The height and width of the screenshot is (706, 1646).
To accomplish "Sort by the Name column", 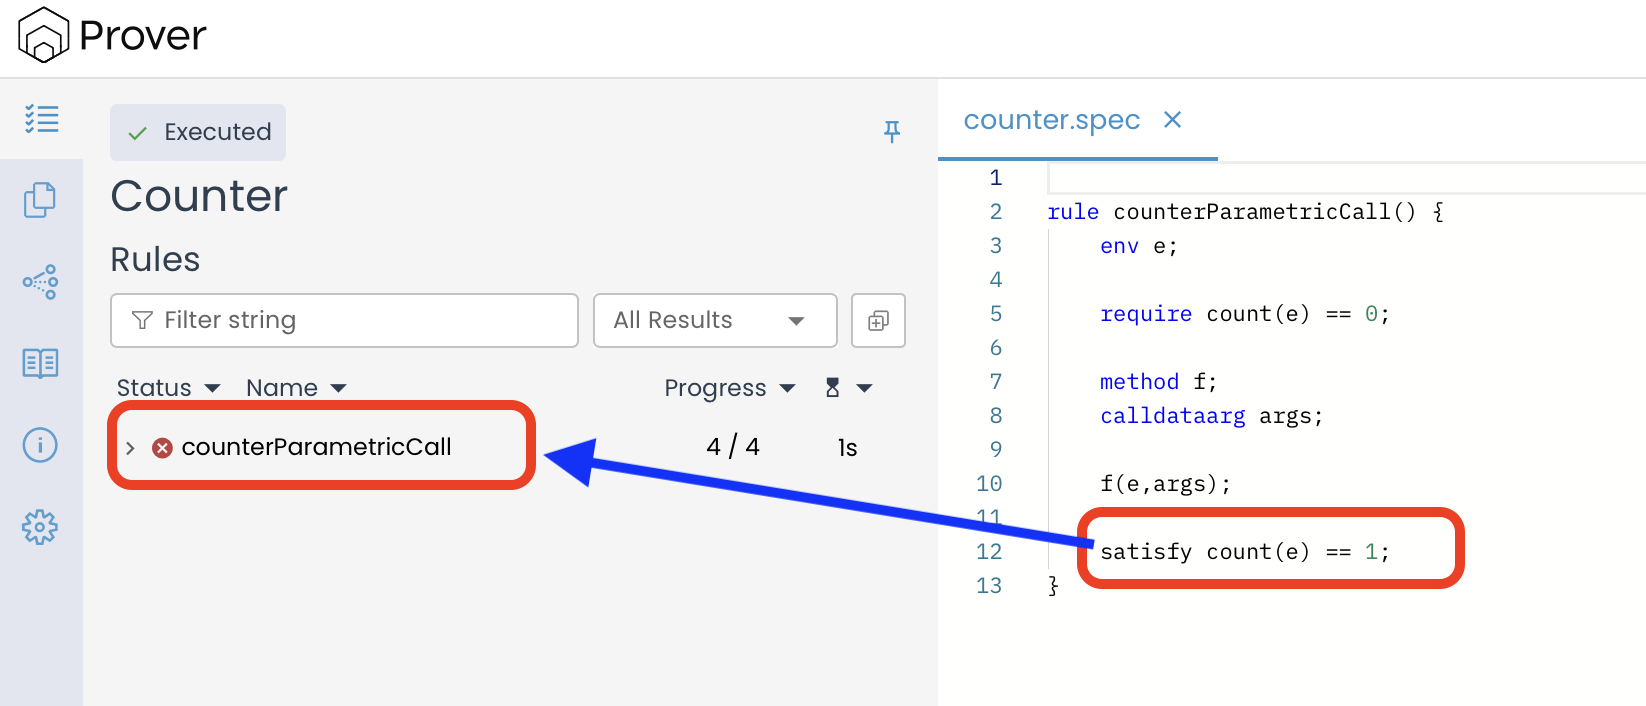I will point(295,388).
